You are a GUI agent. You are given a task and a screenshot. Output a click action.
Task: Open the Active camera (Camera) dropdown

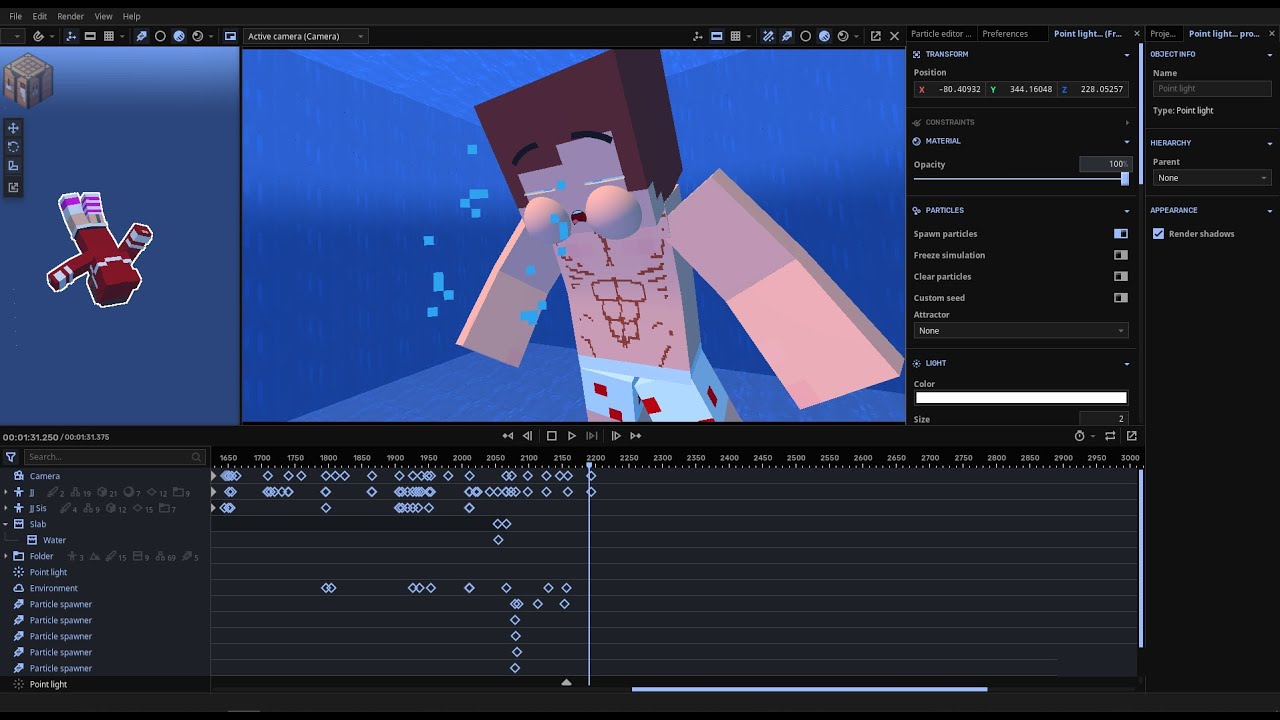(x=305, y=36)
